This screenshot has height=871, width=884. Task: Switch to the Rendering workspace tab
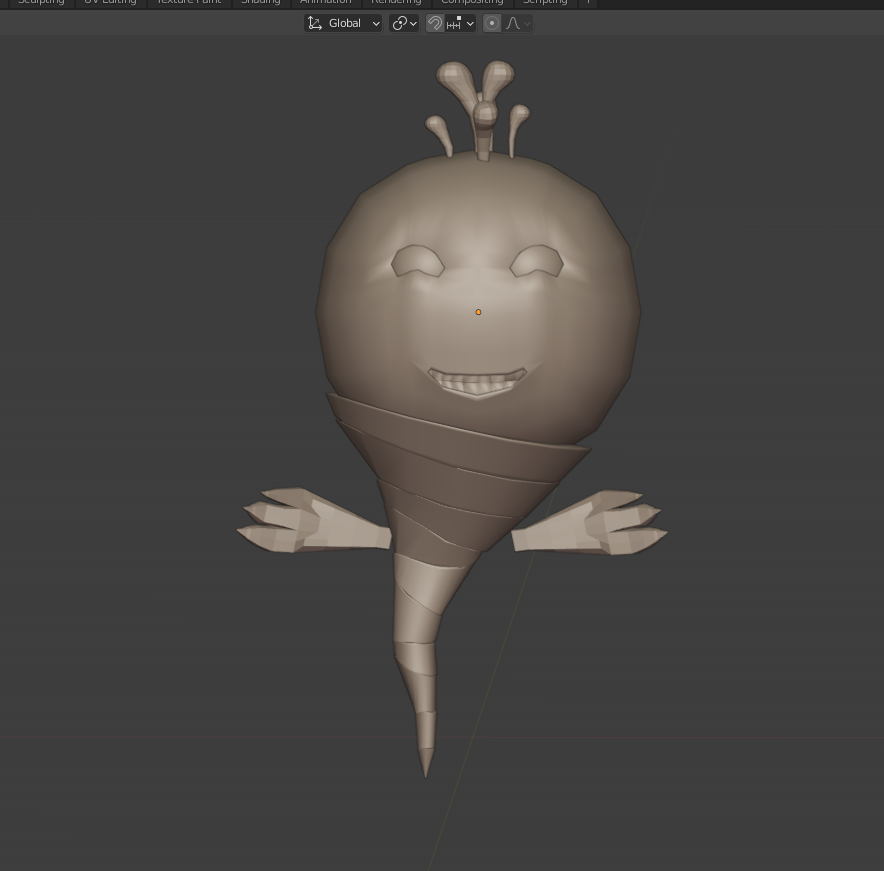[396, 2]
